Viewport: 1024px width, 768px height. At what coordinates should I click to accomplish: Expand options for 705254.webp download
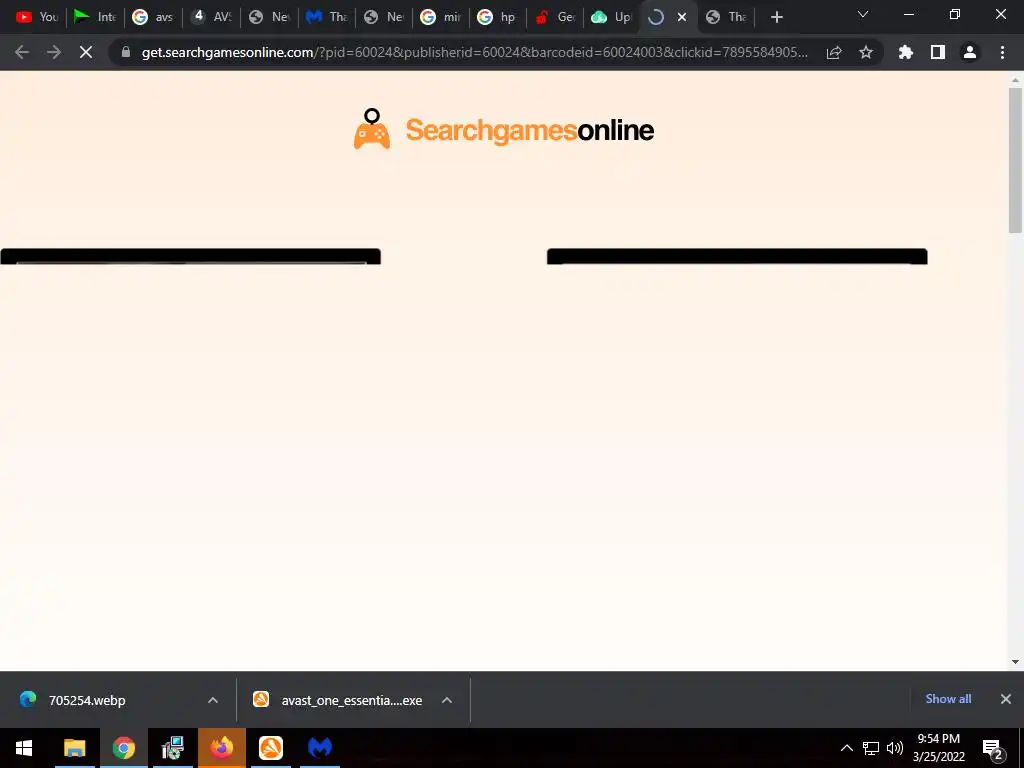[x=213, y=700]
